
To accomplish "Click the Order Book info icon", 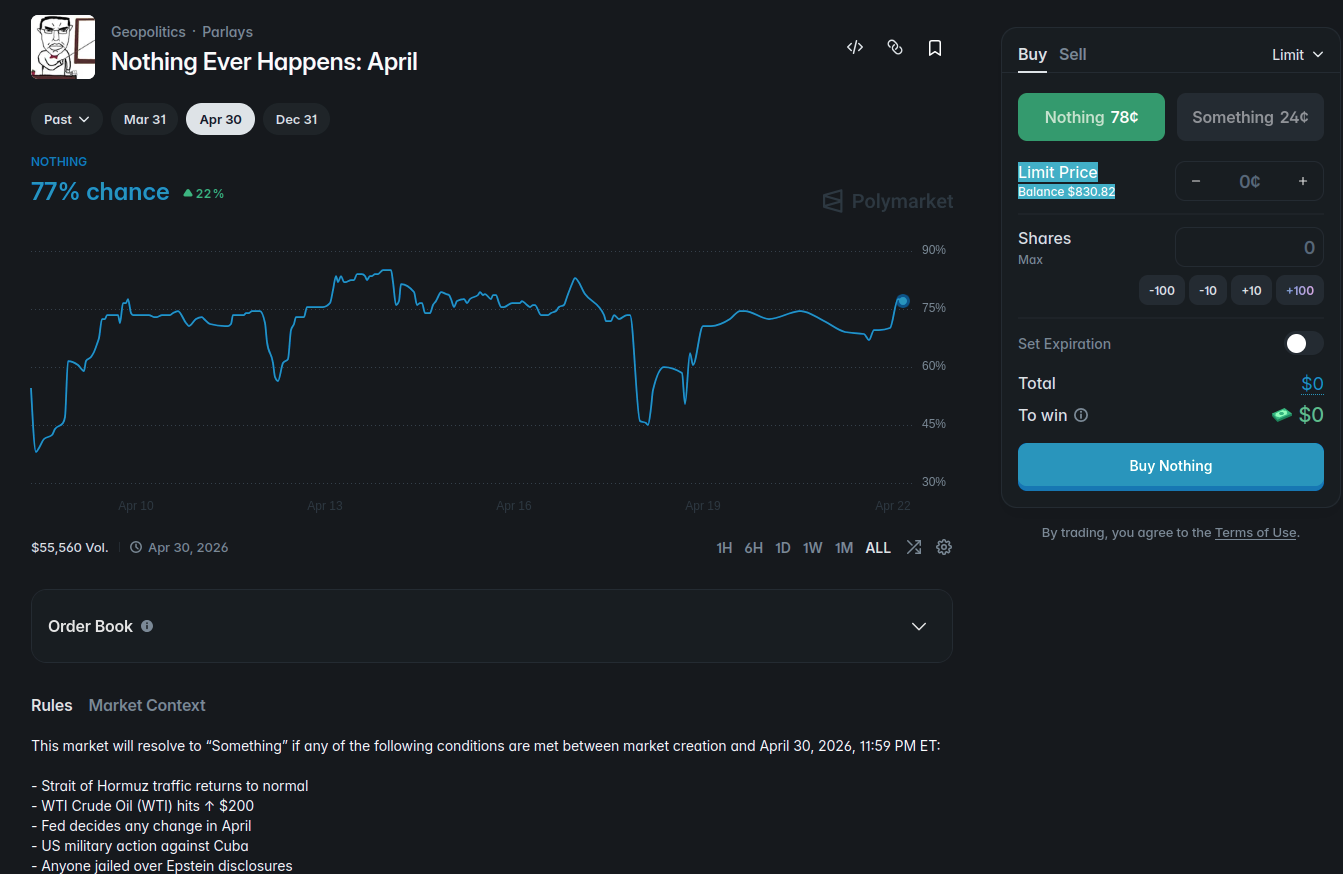I will [x=147, y=626].
